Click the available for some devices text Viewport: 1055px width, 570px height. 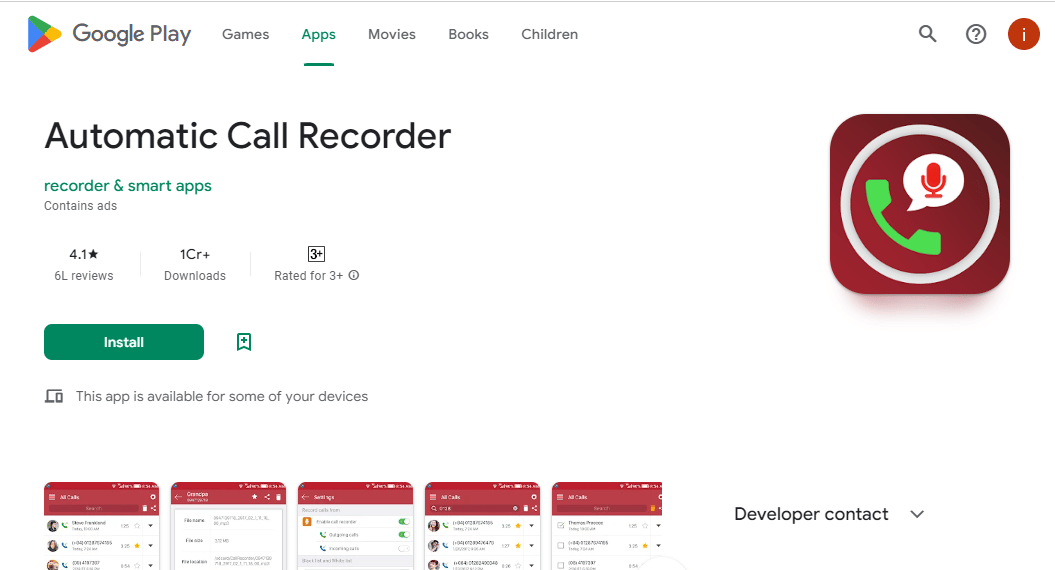click(x=222, y=396)
